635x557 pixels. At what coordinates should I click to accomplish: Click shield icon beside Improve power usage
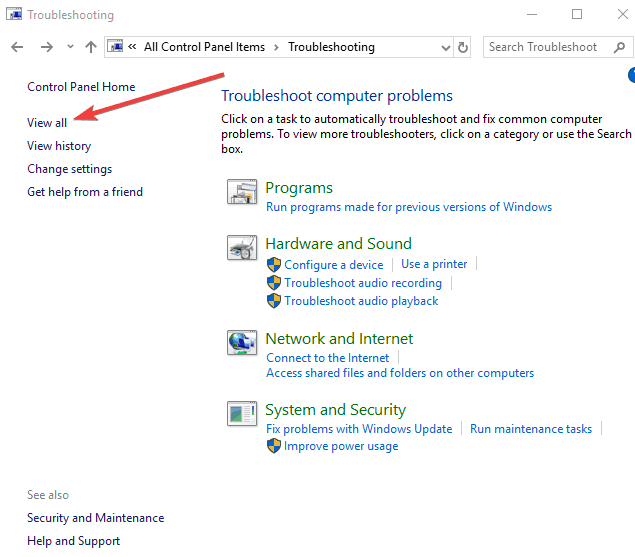(x=274, y=446)
